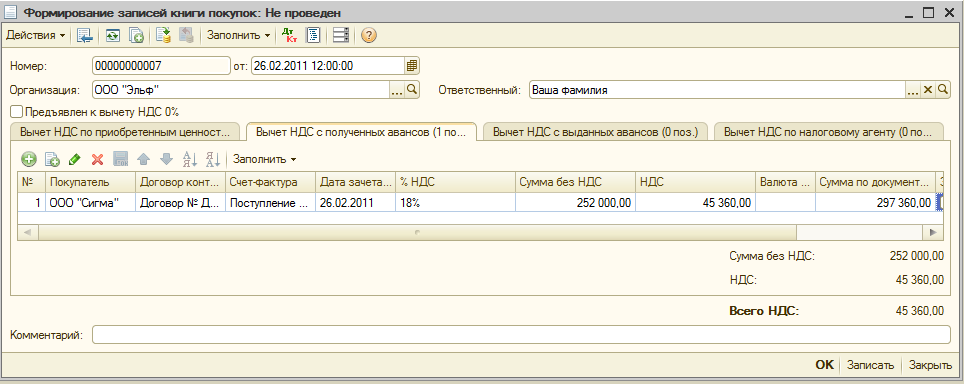The image size is (964, 384).
Task: Select the table cell 252 000,00
Action: tap(575, 202)
